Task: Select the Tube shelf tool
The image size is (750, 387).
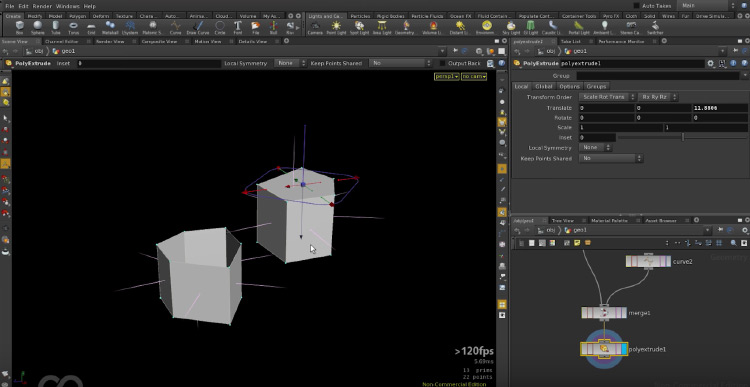Action: (x=55, y=28)
